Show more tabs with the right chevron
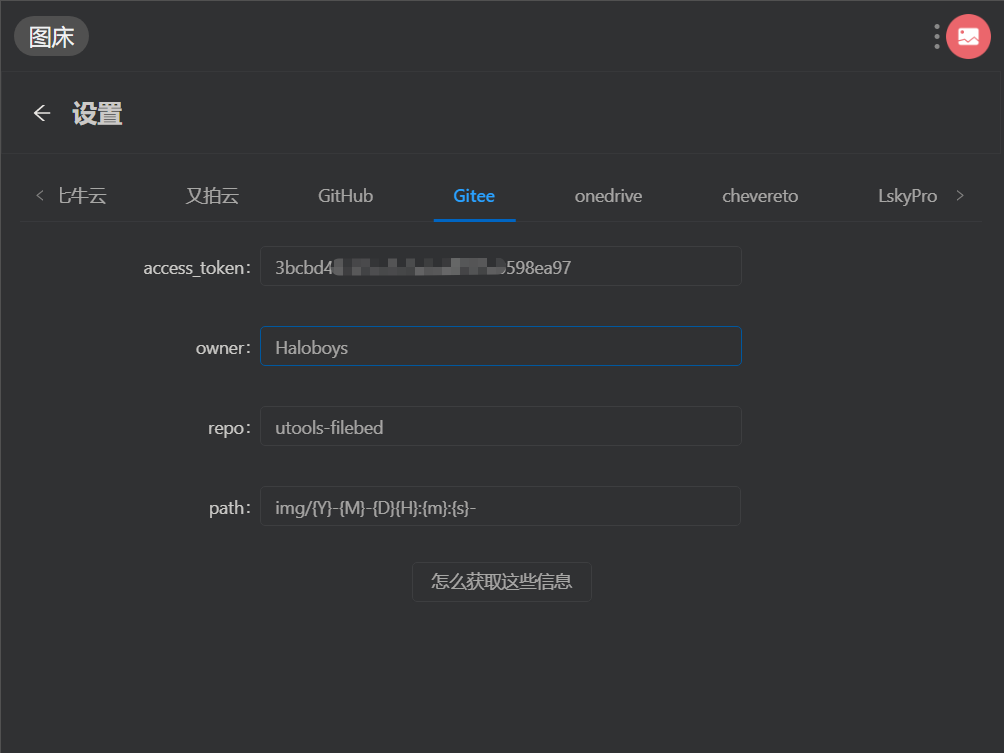 [x=960, y=195]
